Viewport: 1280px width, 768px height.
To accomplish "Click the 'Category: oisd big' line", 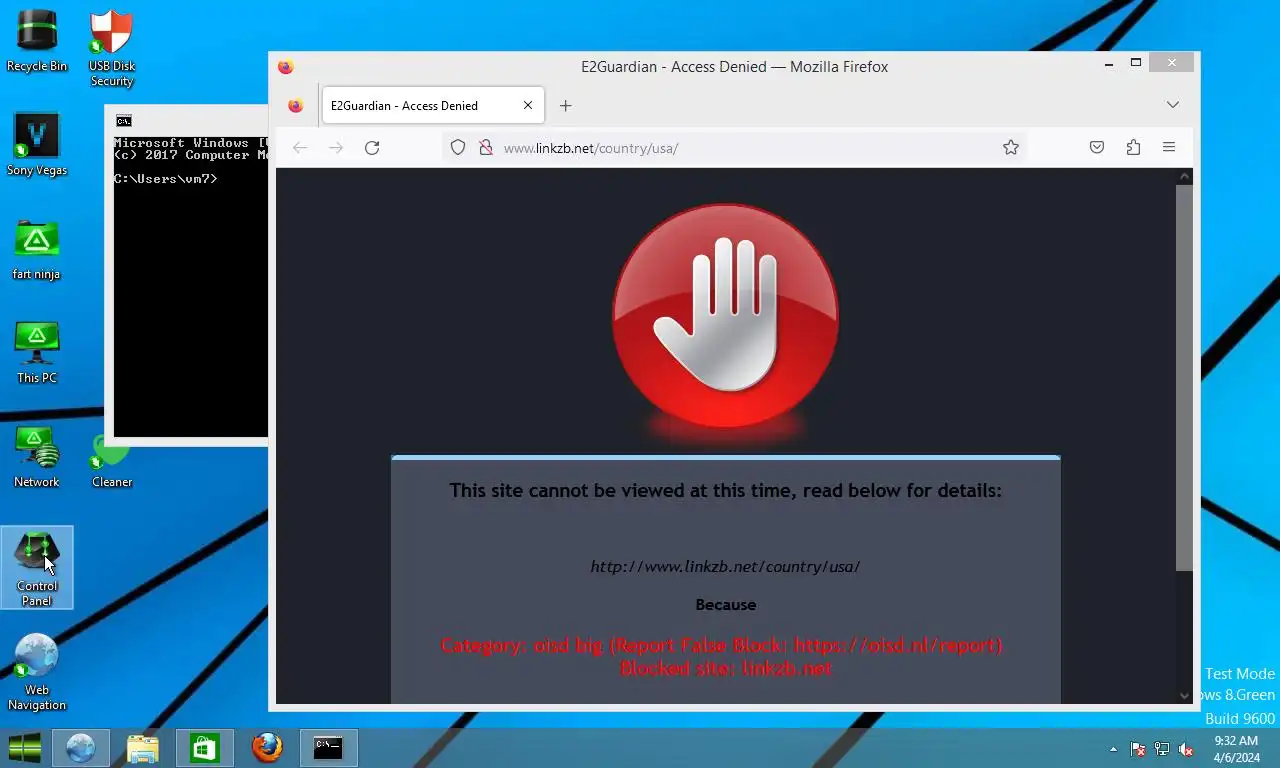I will point(722,645).
